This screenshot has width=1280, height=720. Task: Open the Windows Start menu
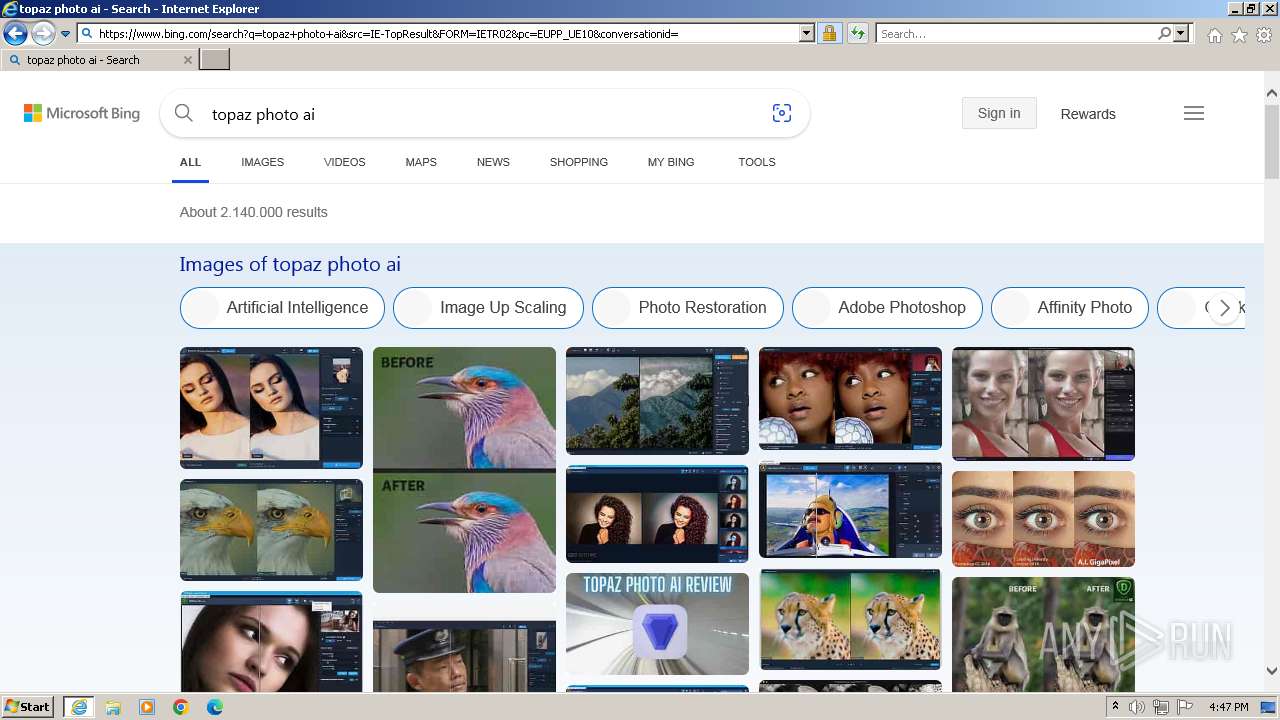(28, 707)
